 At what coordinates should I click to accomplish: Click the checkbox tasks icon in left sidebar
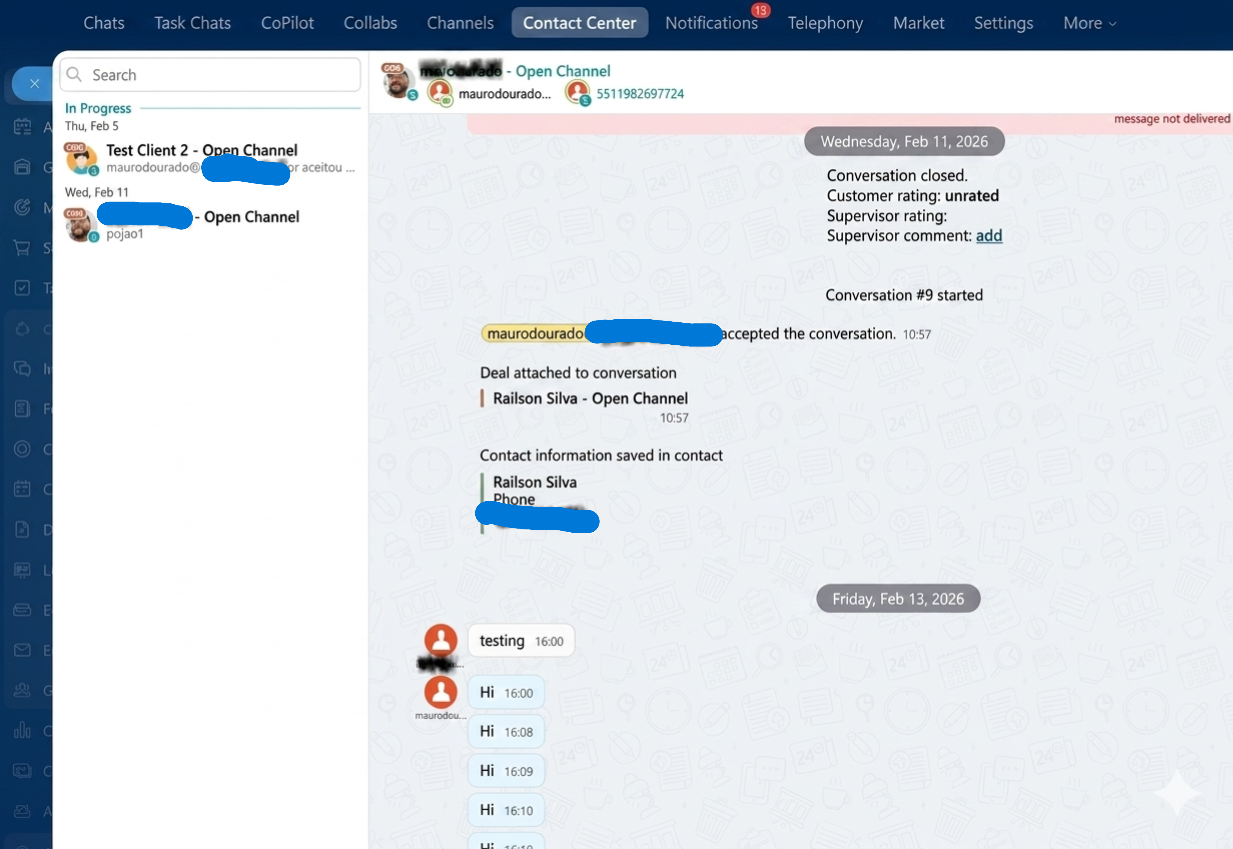(22, 288)
